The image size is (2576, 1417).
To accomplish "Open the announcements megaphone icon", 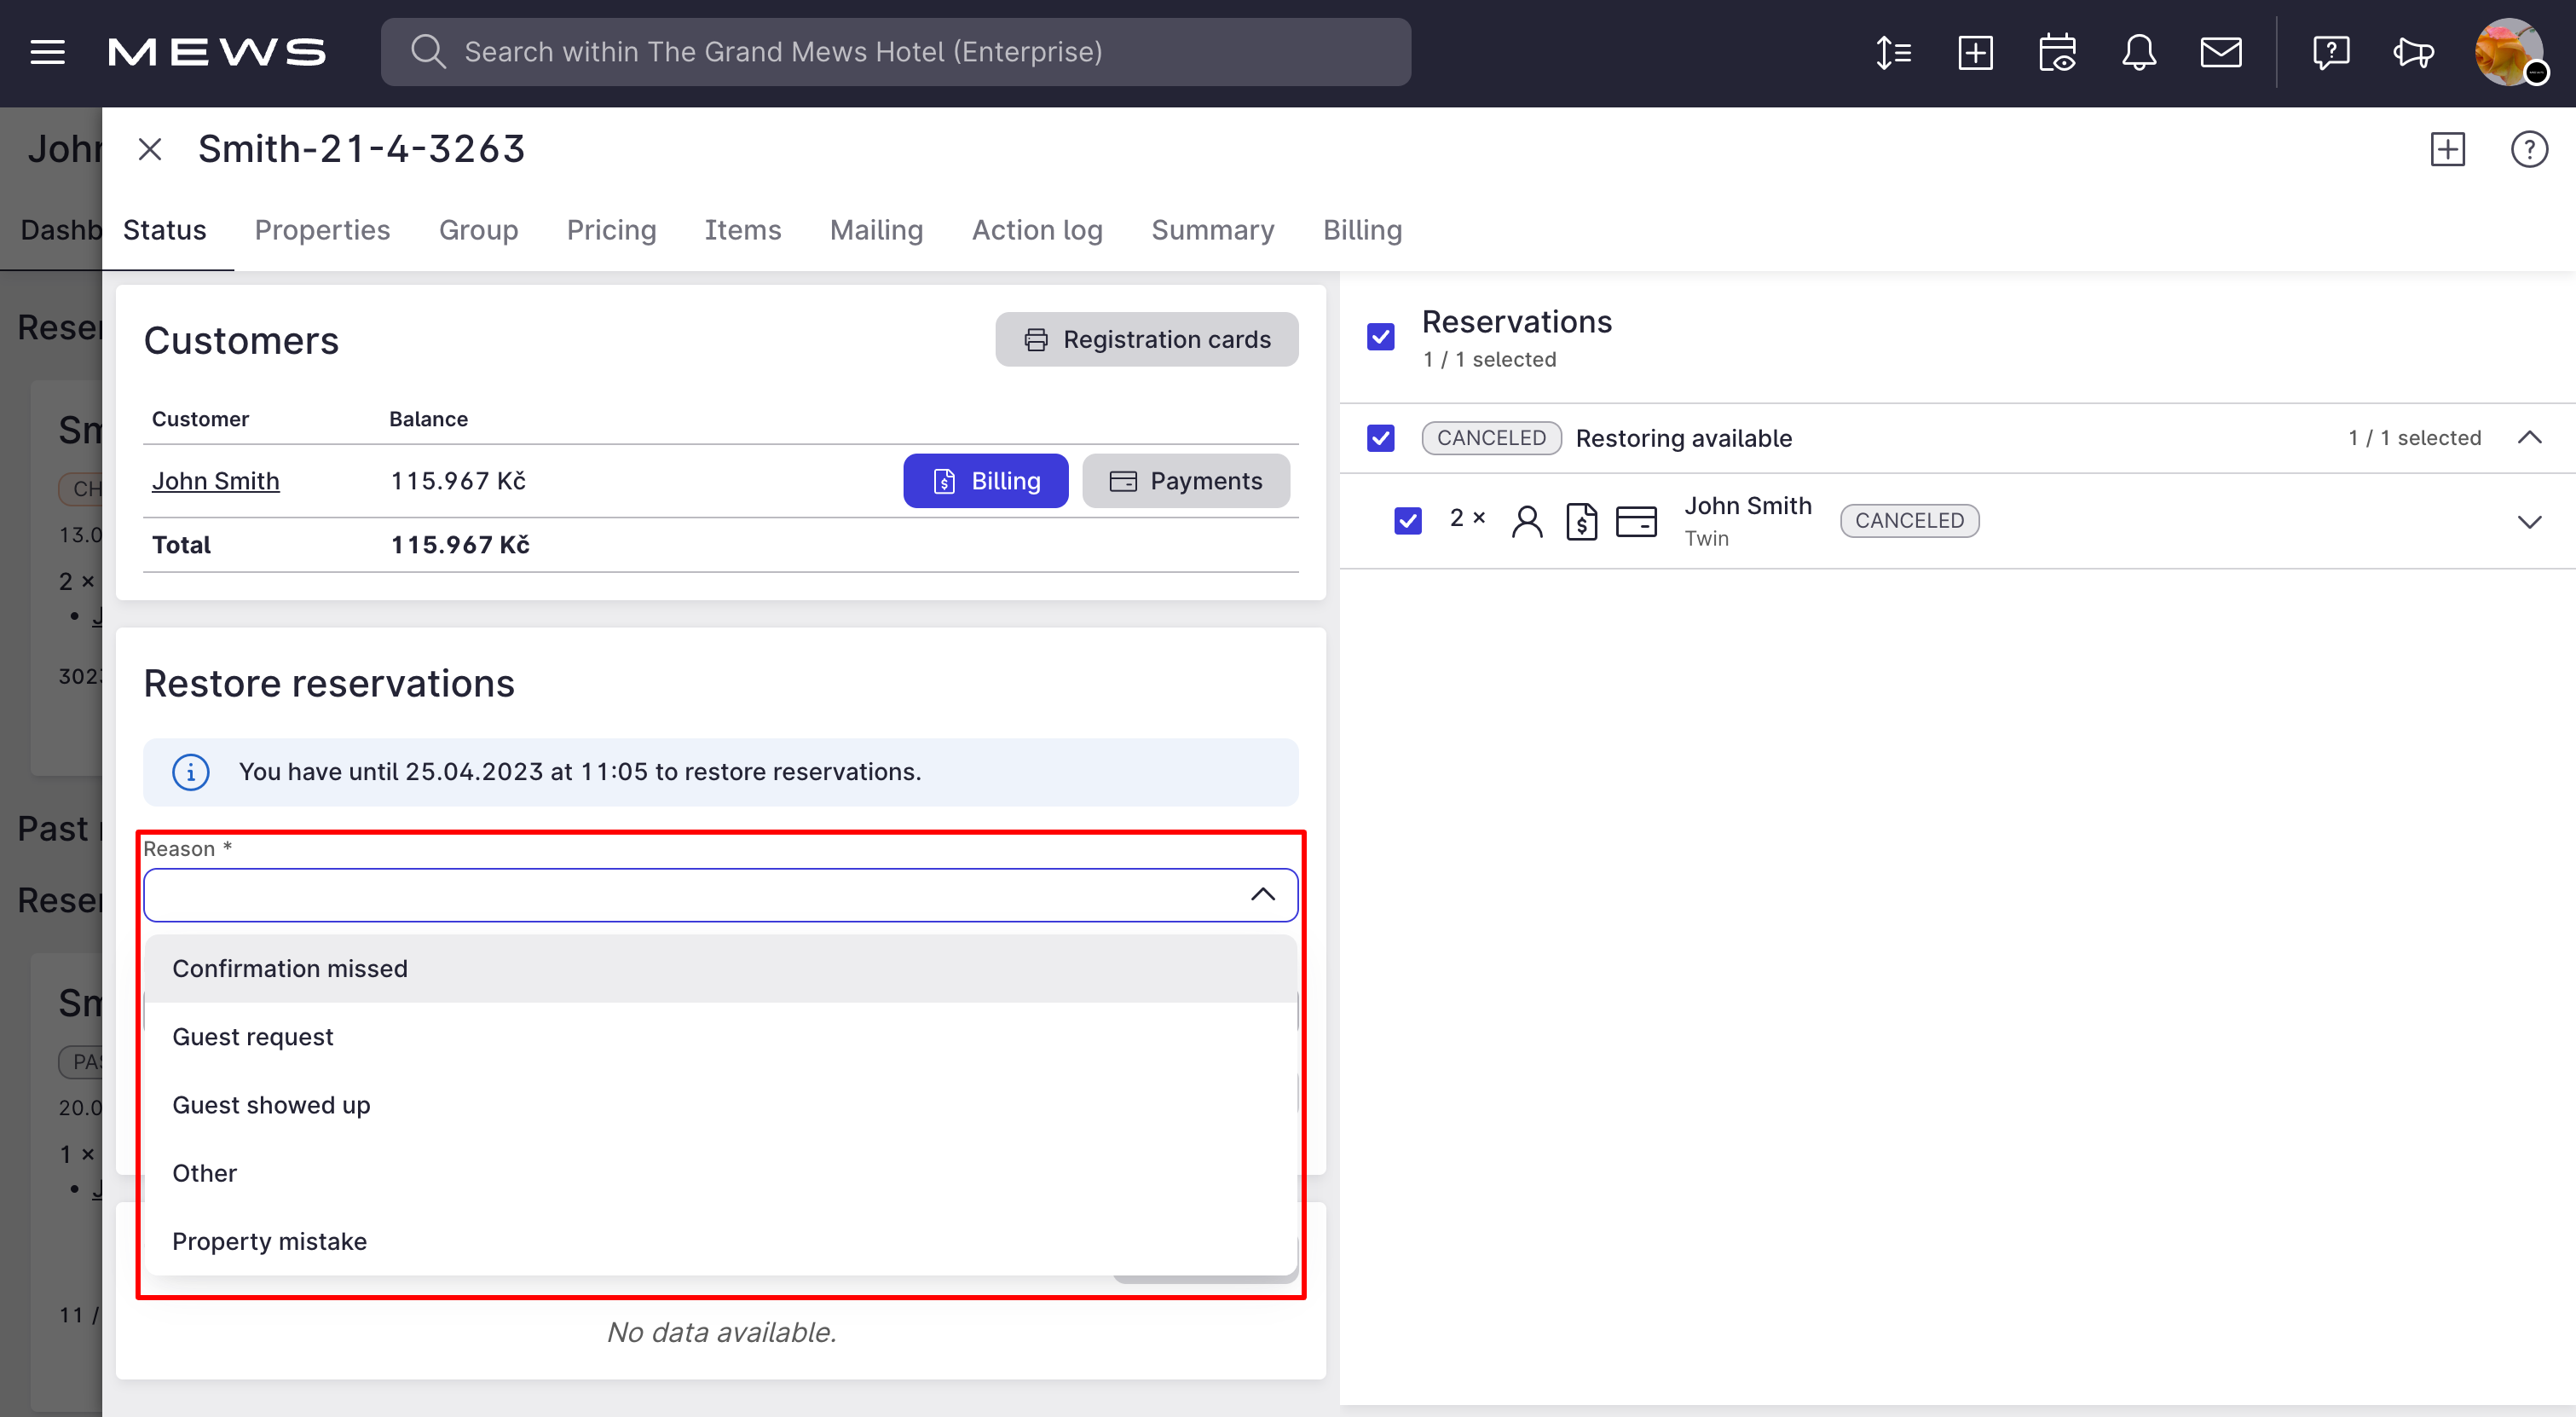I will coord(2413,52).
